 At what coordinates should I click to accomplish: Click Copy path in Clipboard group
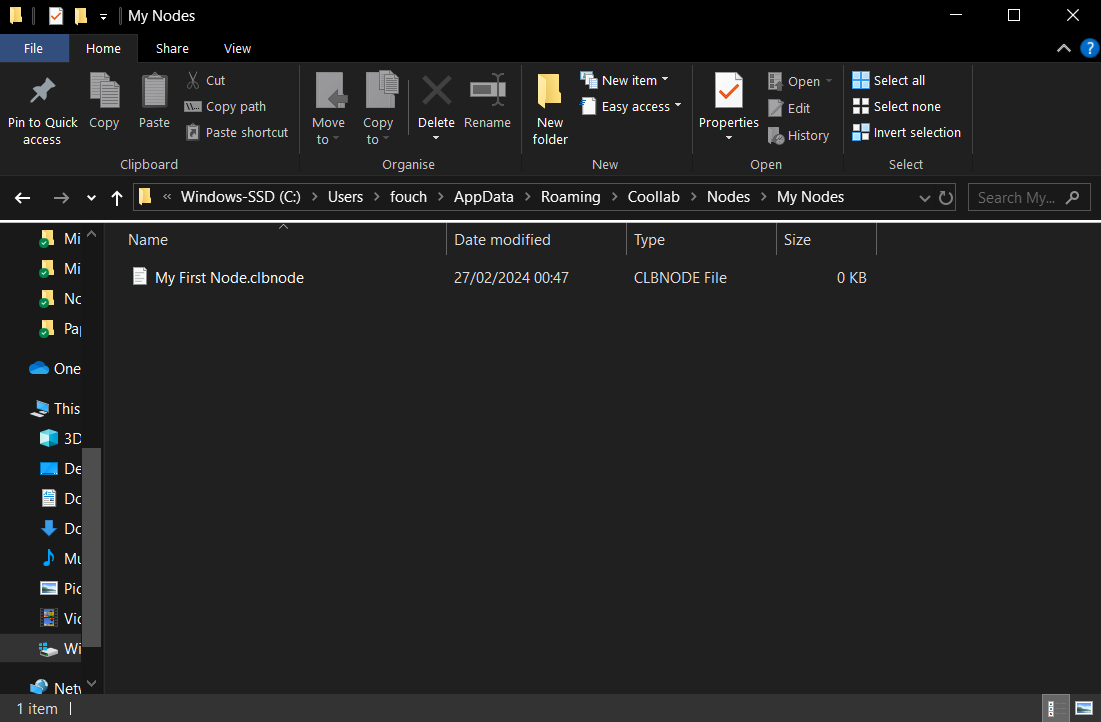pos(225,107)
